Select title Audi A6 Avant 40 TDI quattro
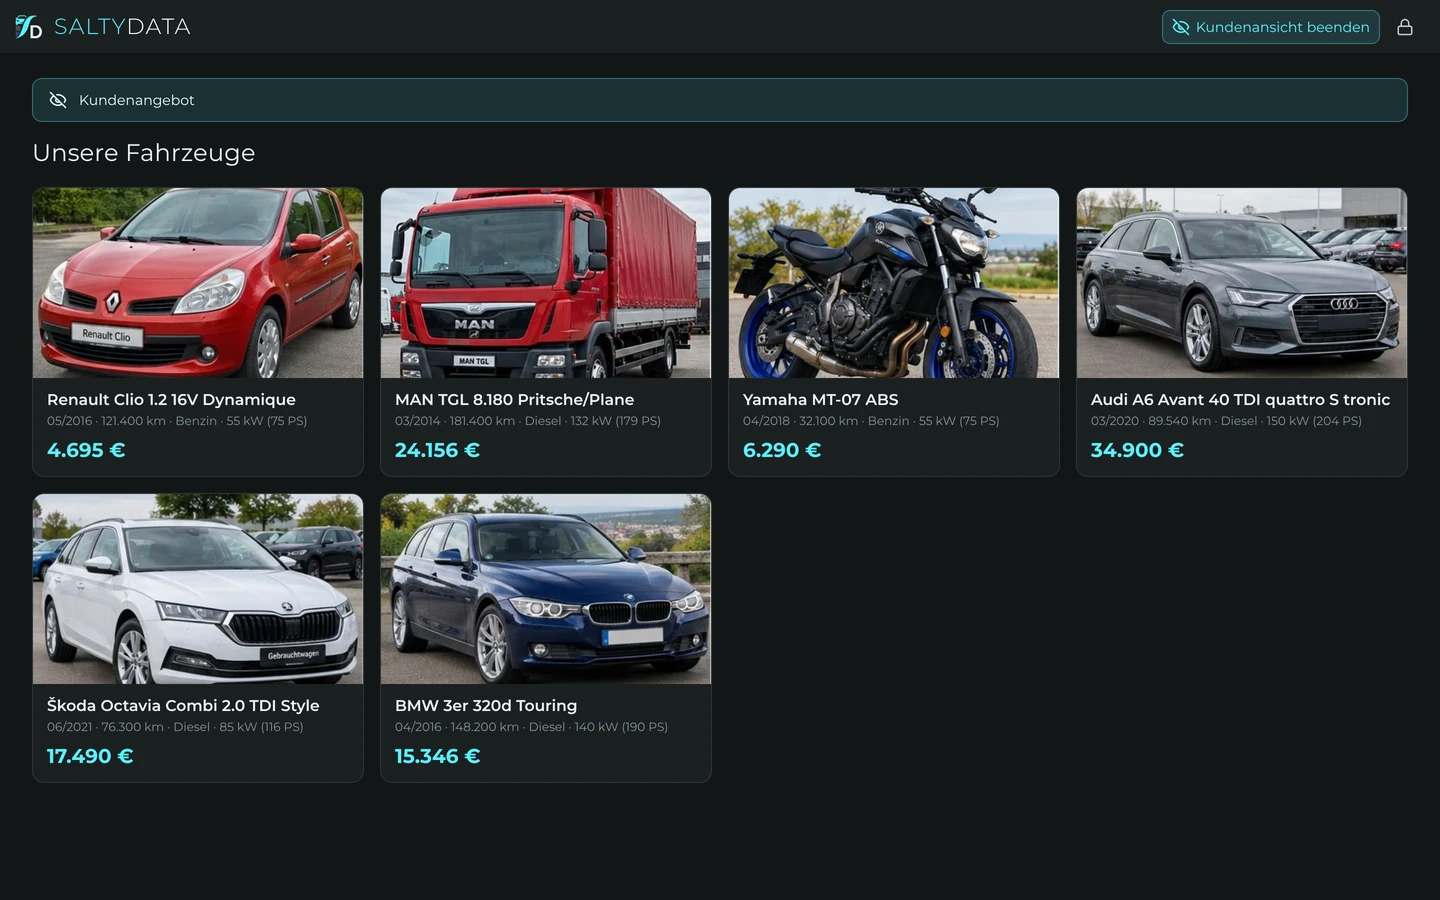Screen dimensions: 1440x900 click(x=1240, y=400)
